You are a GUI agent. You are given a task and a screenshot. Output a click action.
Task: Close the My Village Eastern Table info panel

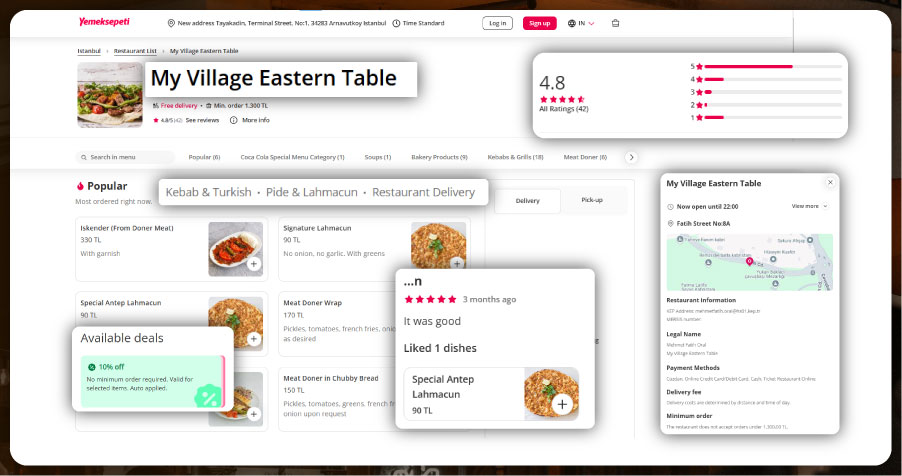coord(829,183)
